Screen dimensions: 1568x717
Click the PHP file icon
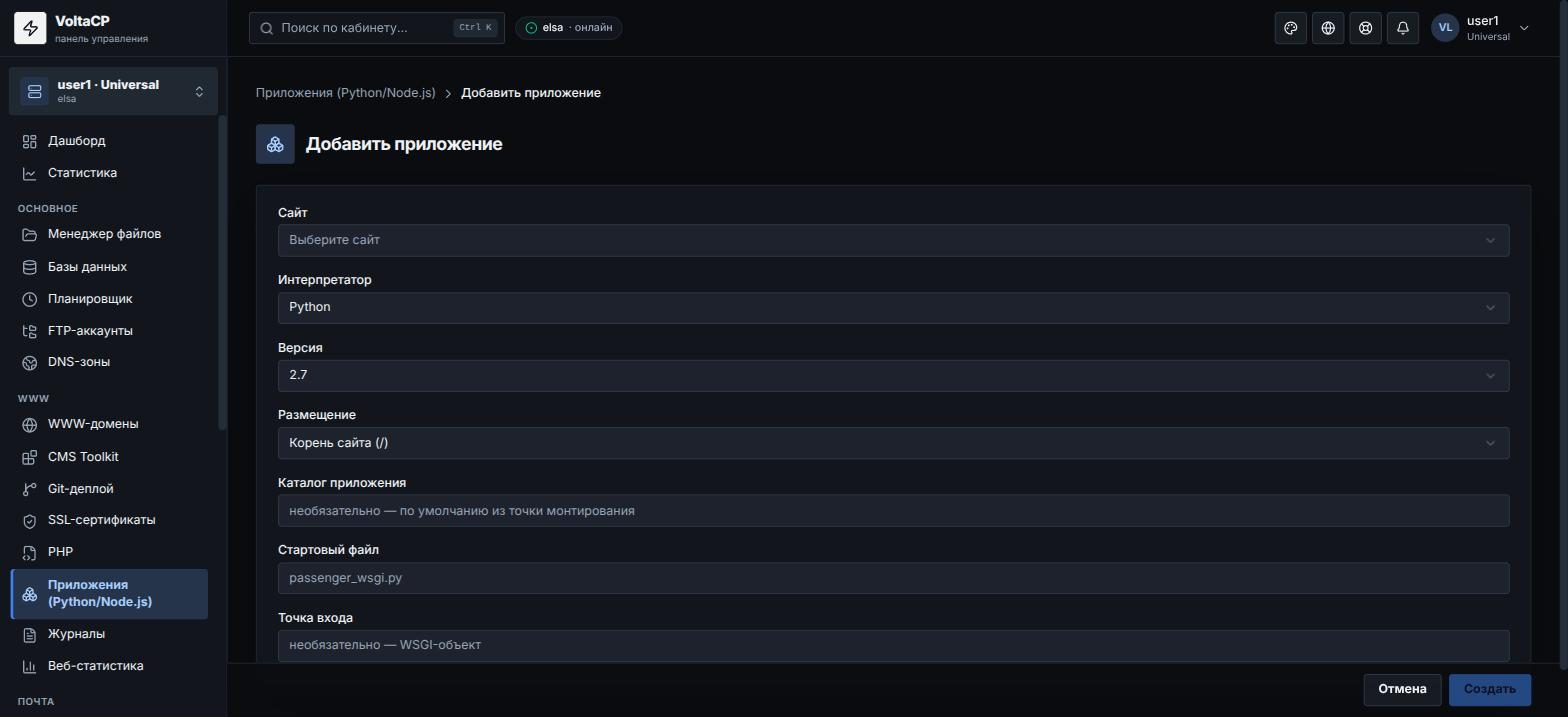coord(30,552)
